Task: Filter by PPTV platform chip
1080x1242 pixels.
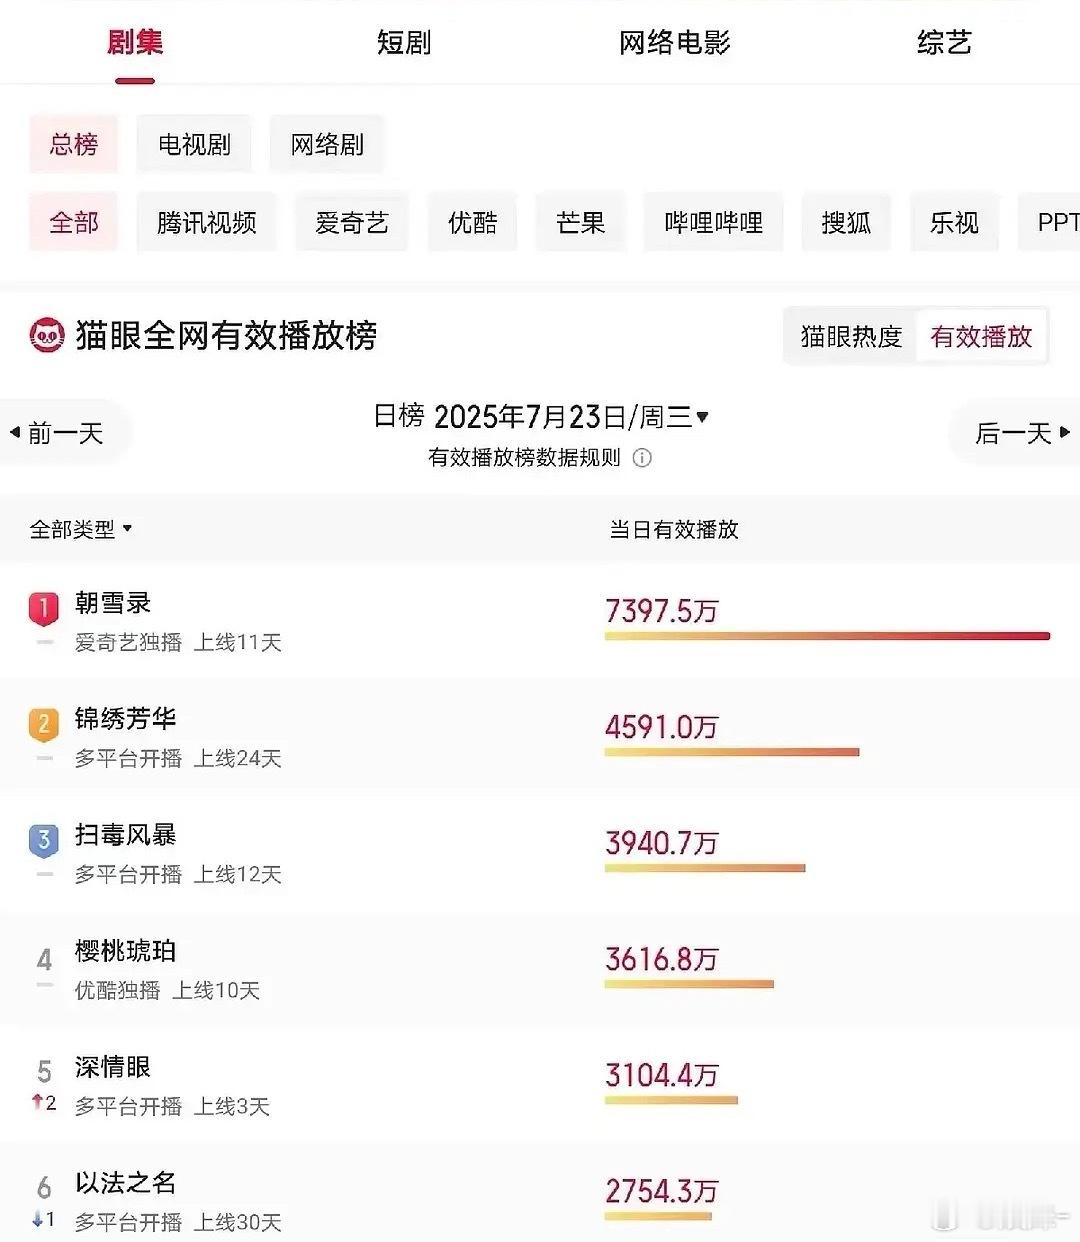Action: pyautogui.click(x=1049, y=222)
